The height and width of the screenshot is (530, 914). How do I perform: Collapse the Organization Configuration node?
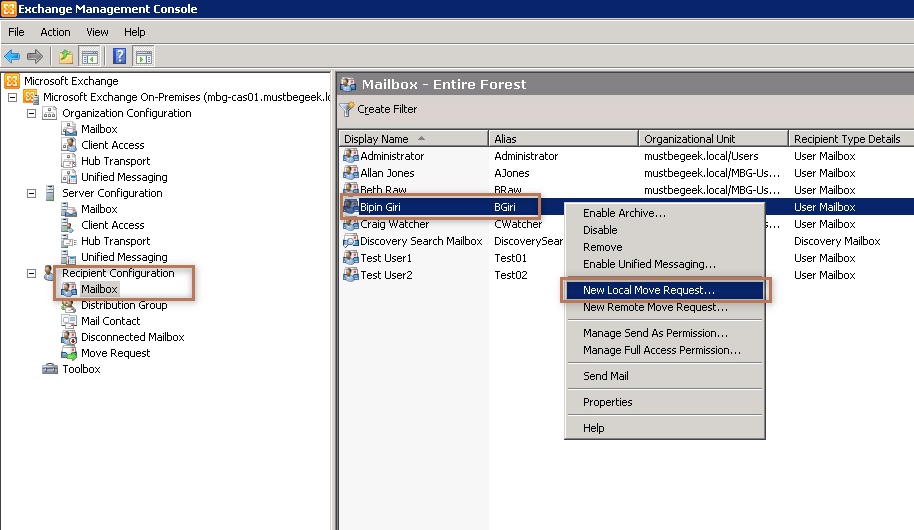pyautogui.click(x=31, y=113)
